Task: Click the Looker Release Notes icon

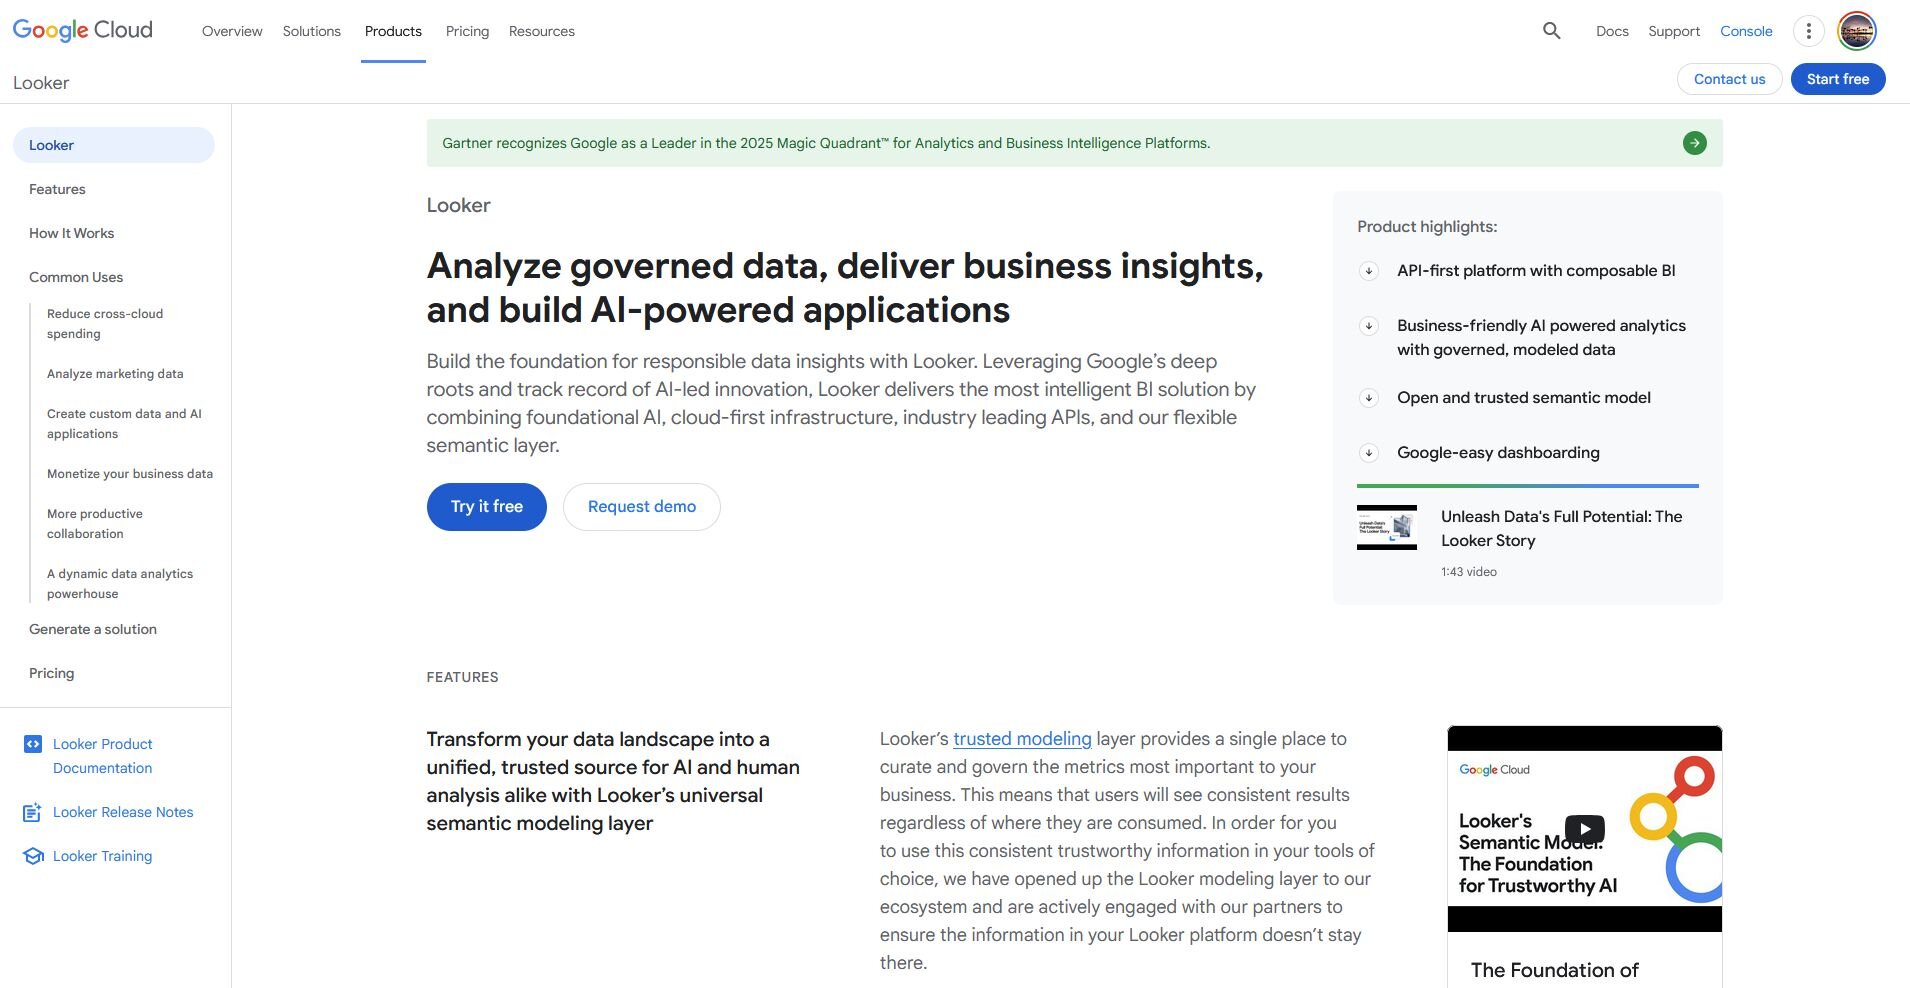Action: click(x=33, y=812)
